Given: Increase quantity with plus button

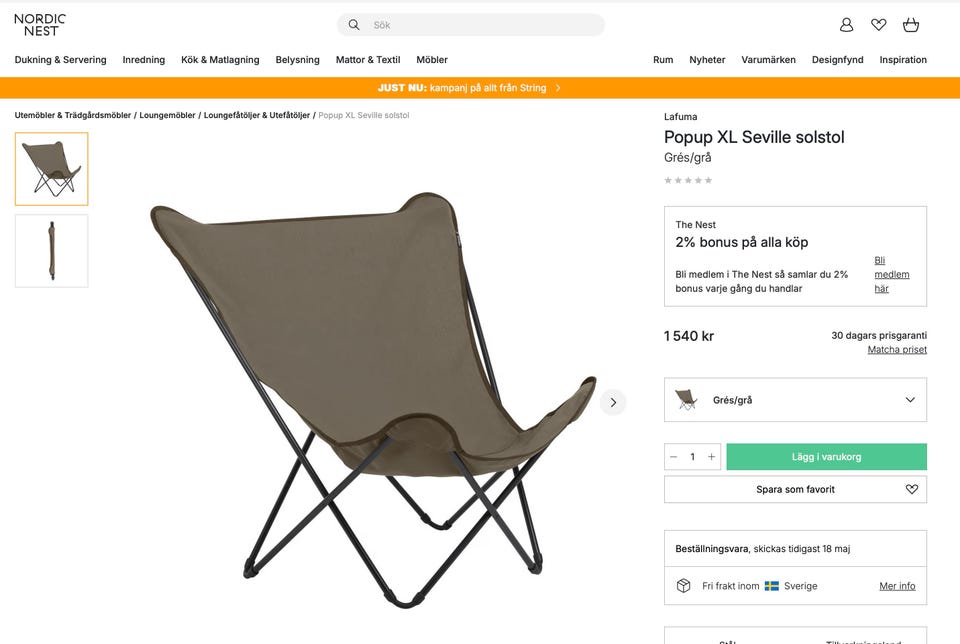Looking at the screenshot, I should click(712, 457).
